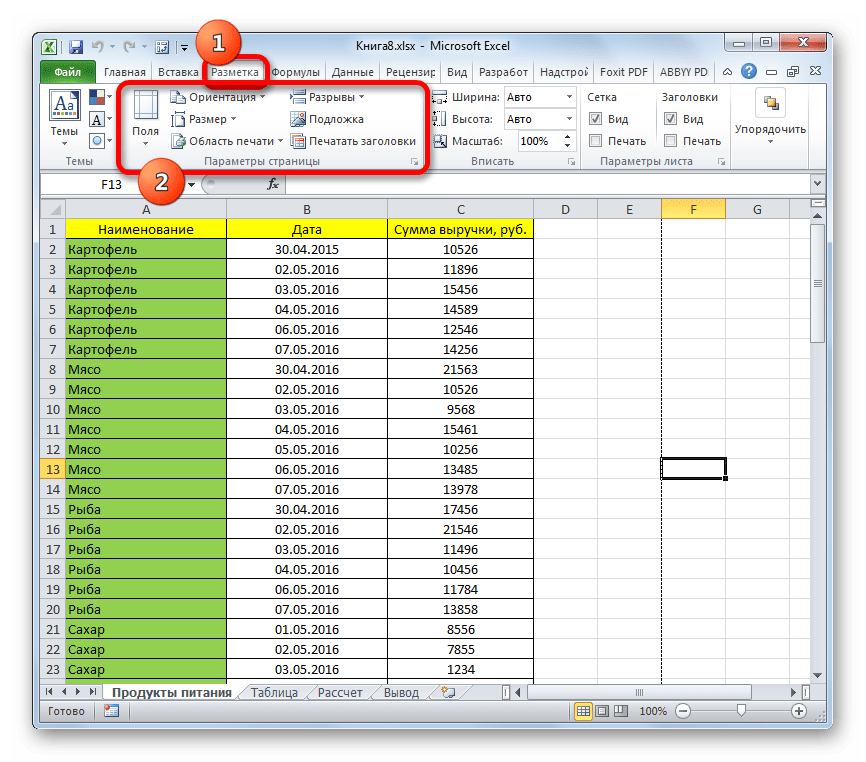Go to next sheet navigation arrow
Viewport: 866px width, 762px height.
pyautogui.click(x=77, y=692)
